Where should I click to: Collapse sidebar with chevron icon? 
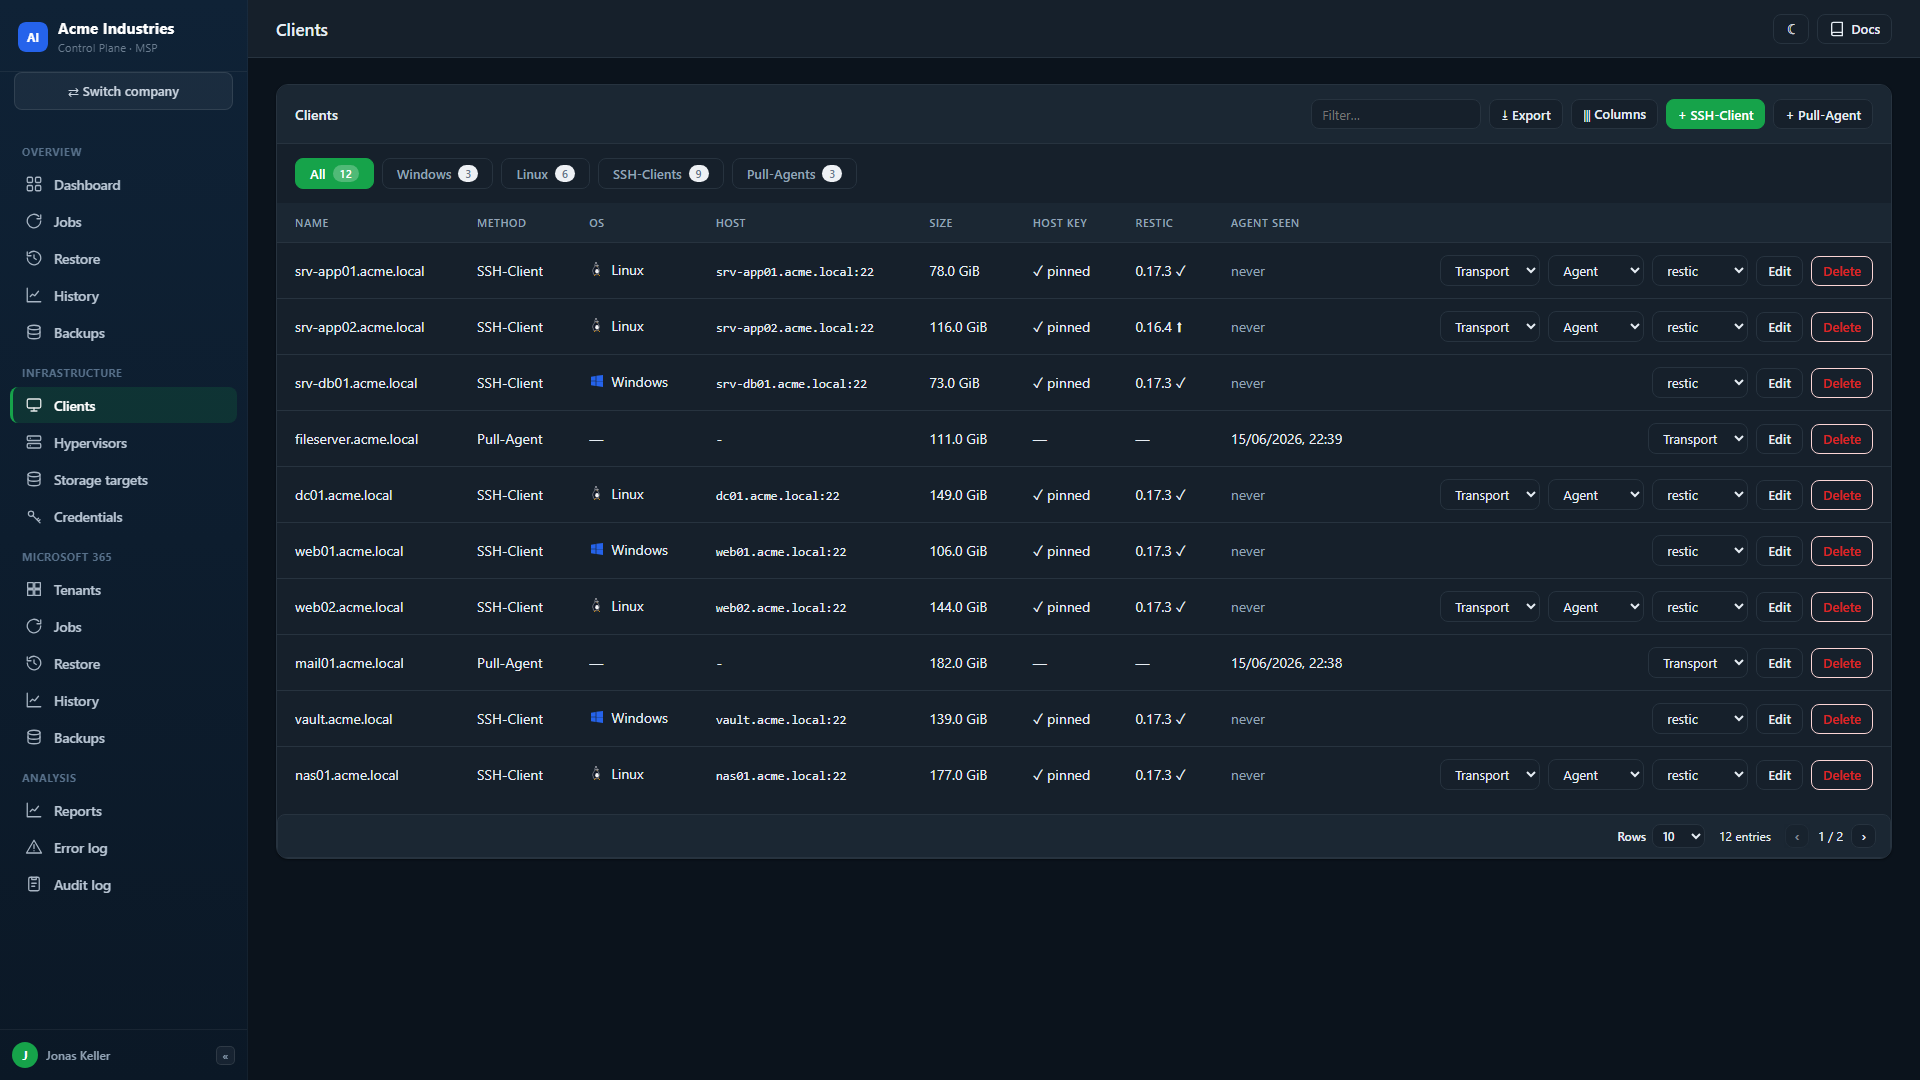tap(225, 1056)
